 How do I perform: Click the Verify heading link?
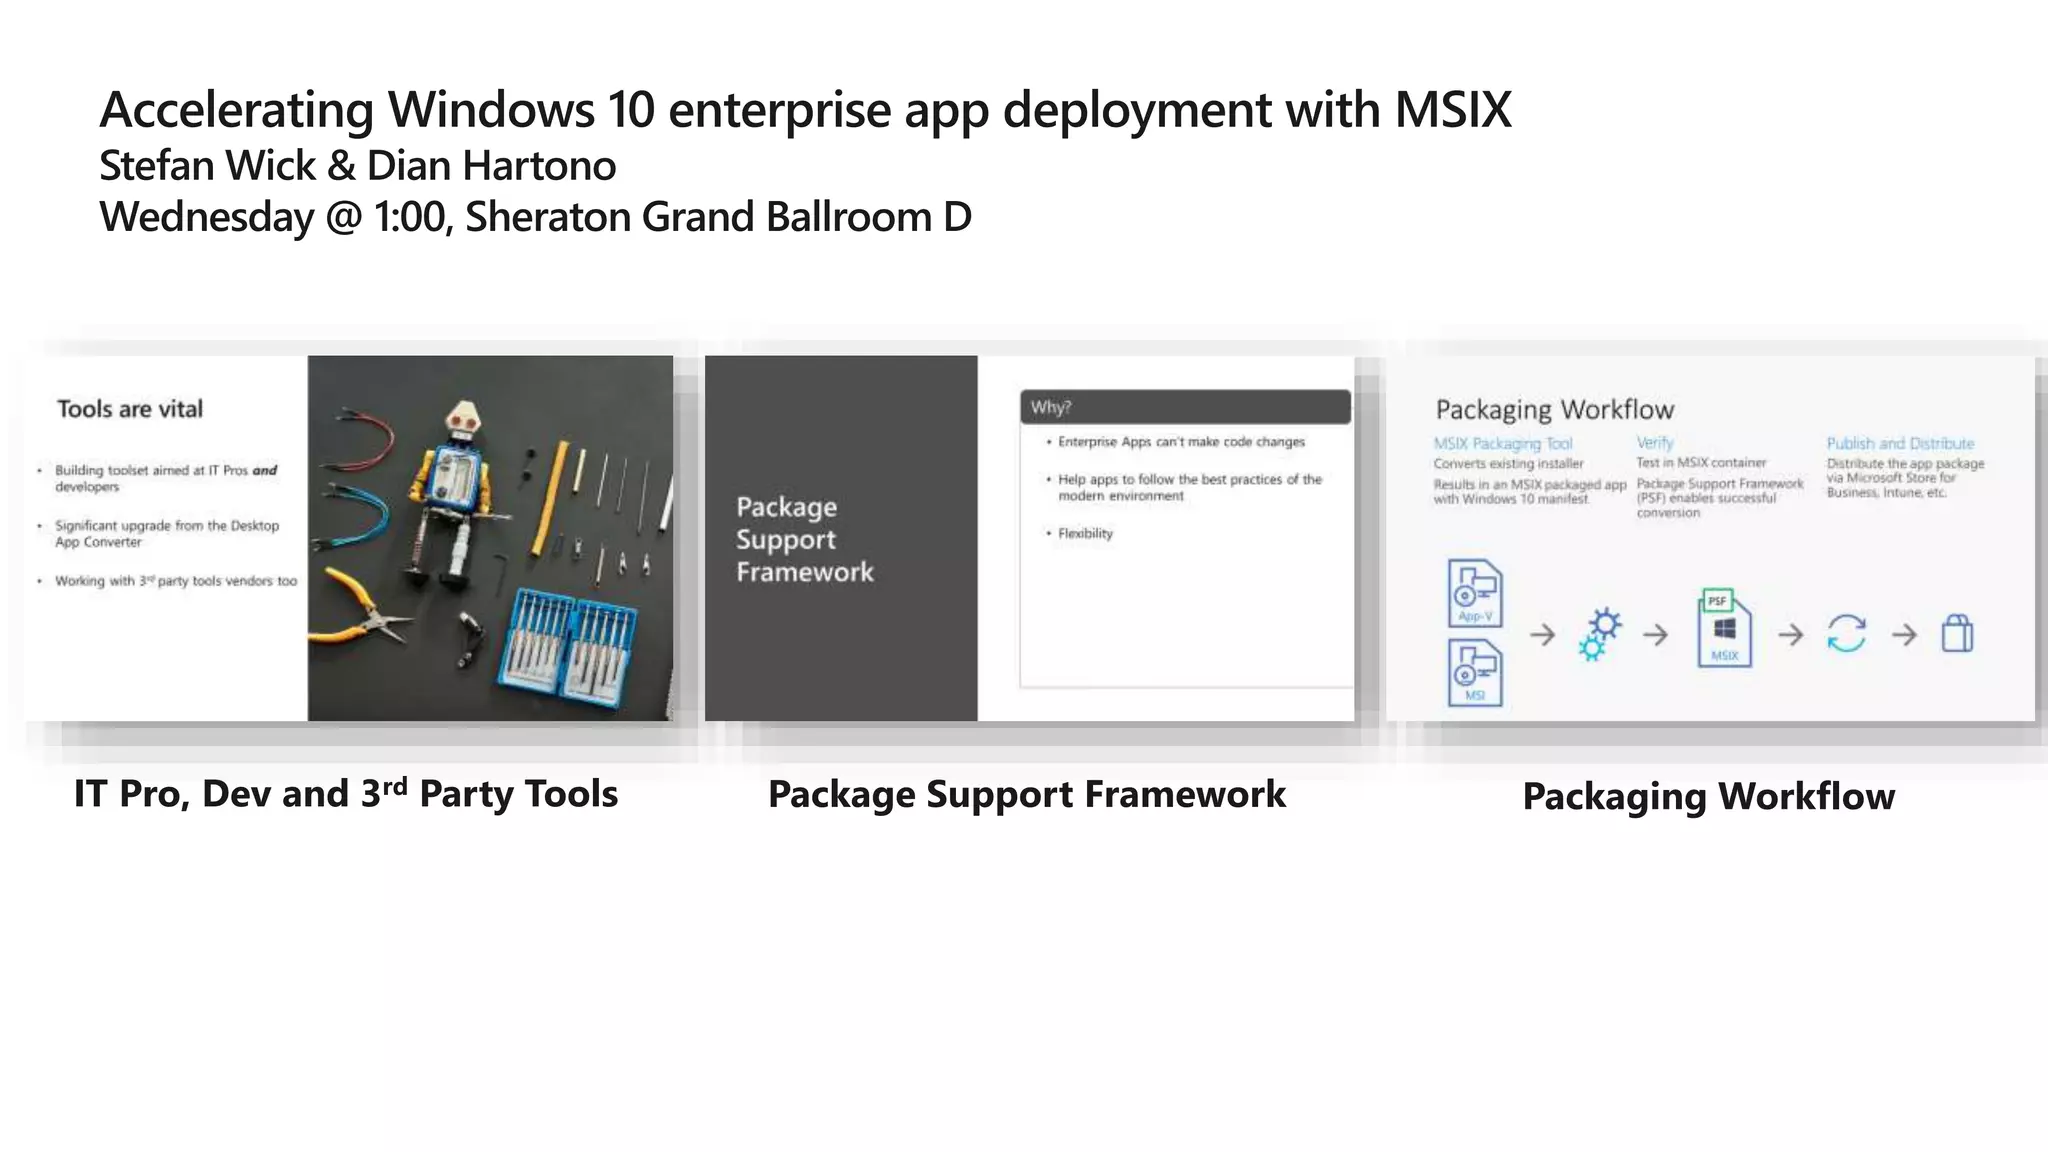[1654, 442]
